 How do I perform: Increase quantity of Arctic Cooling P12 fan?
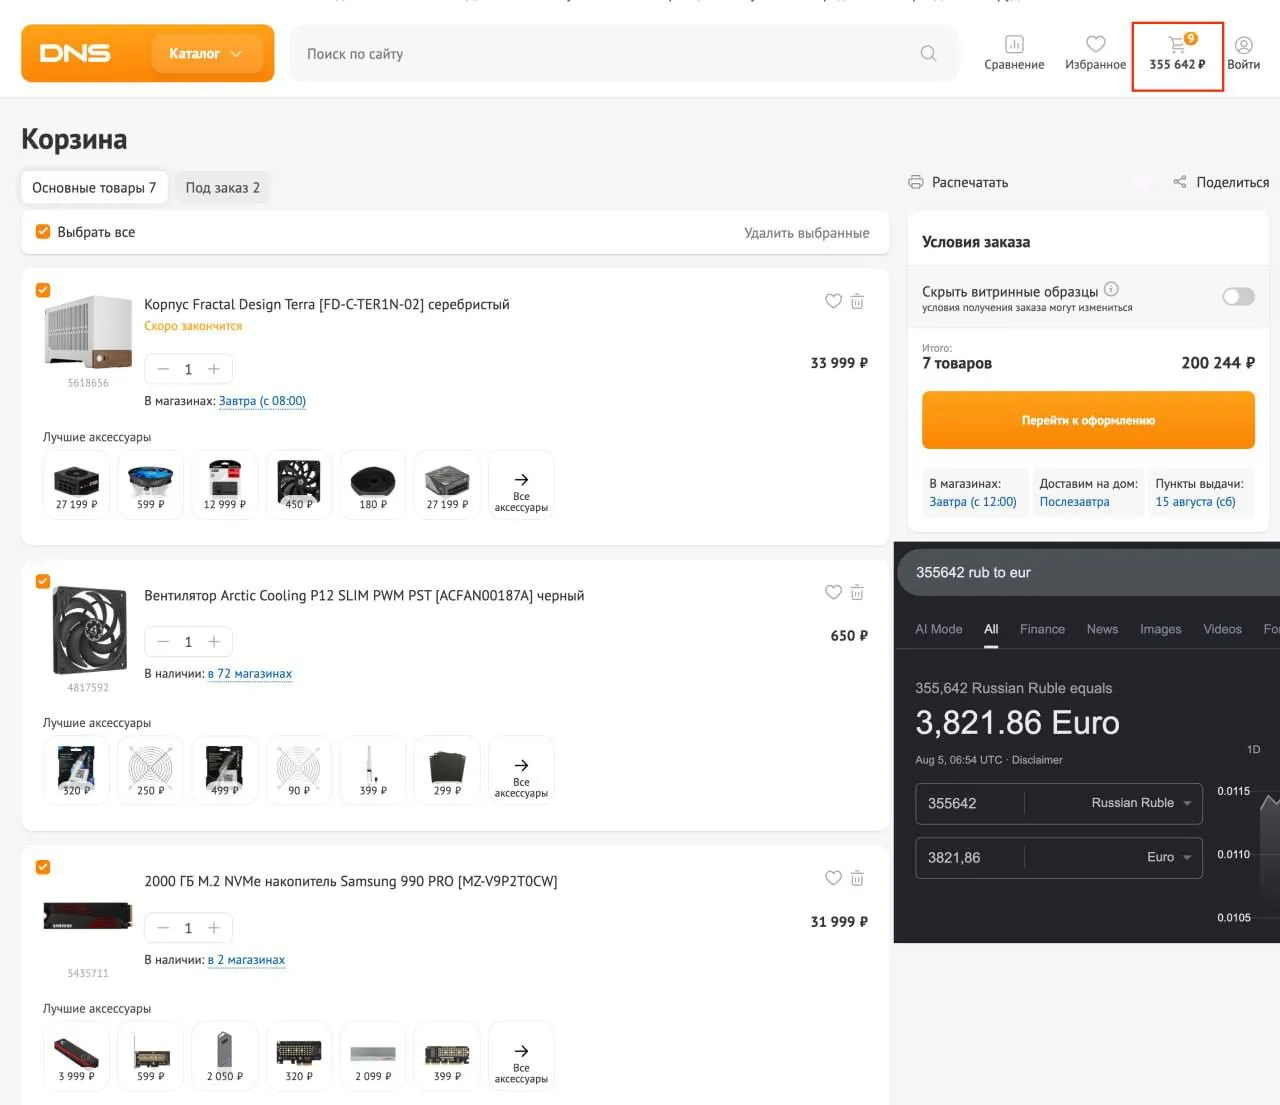(x=214, y=642)
